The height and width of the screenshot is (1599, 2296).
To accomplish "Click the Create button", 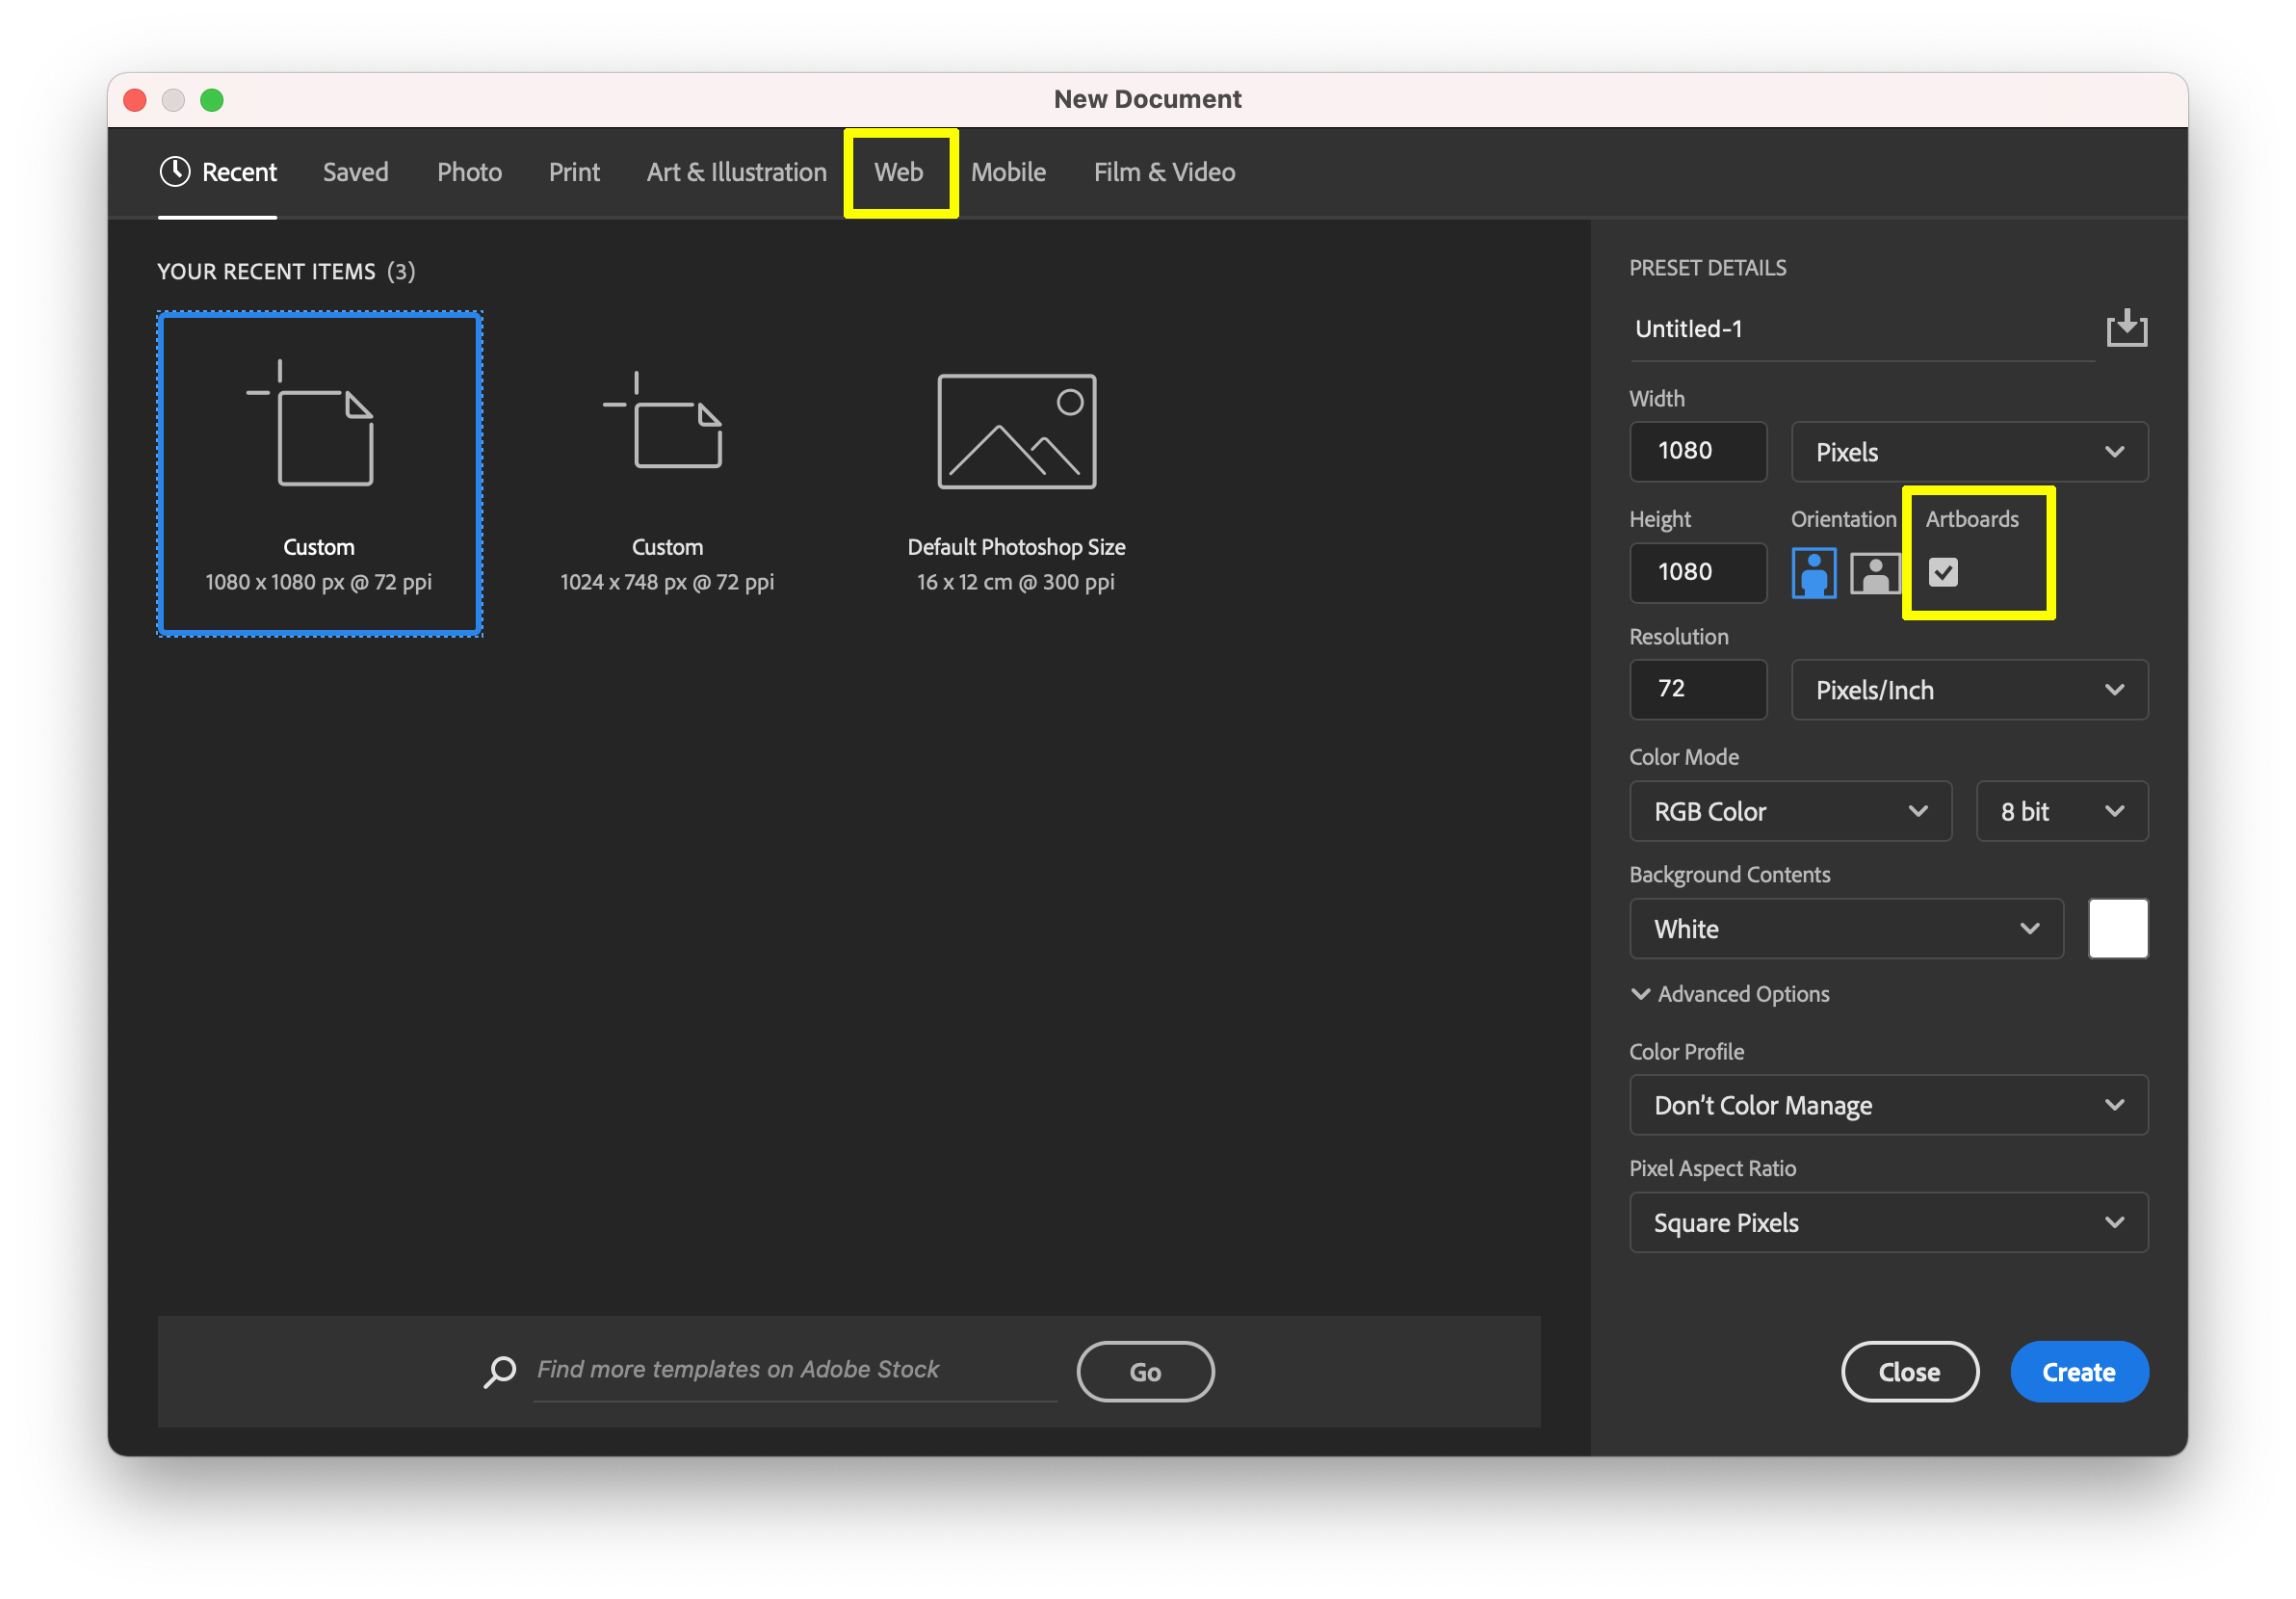I will click(2078, 1372).
